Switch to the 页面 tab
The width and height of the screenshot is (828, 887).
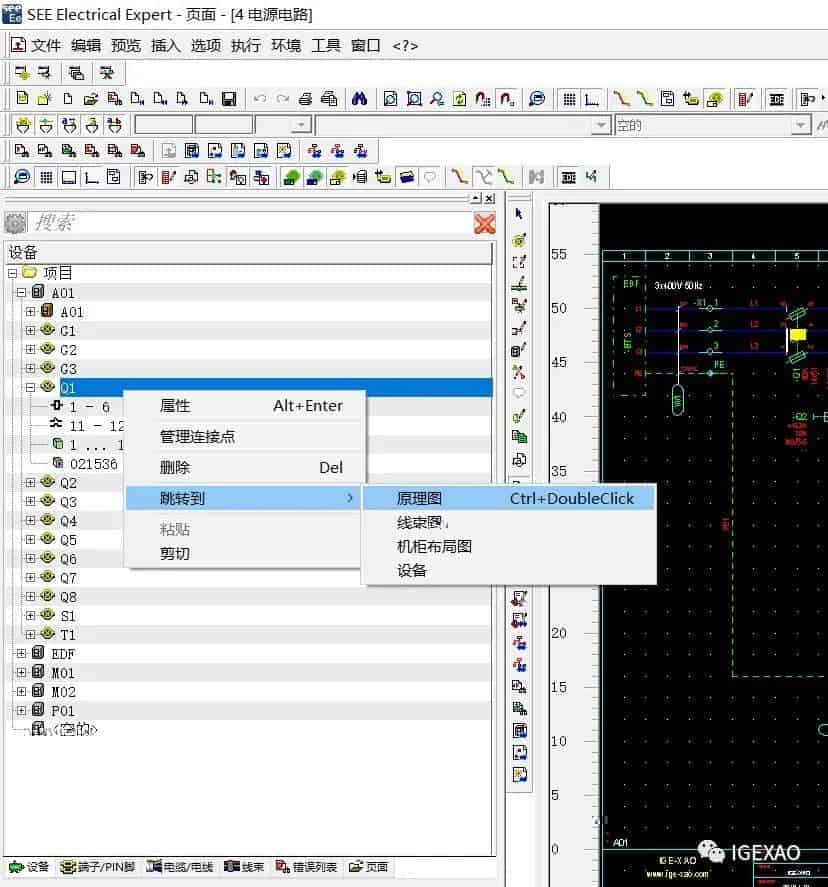(368, 867)
